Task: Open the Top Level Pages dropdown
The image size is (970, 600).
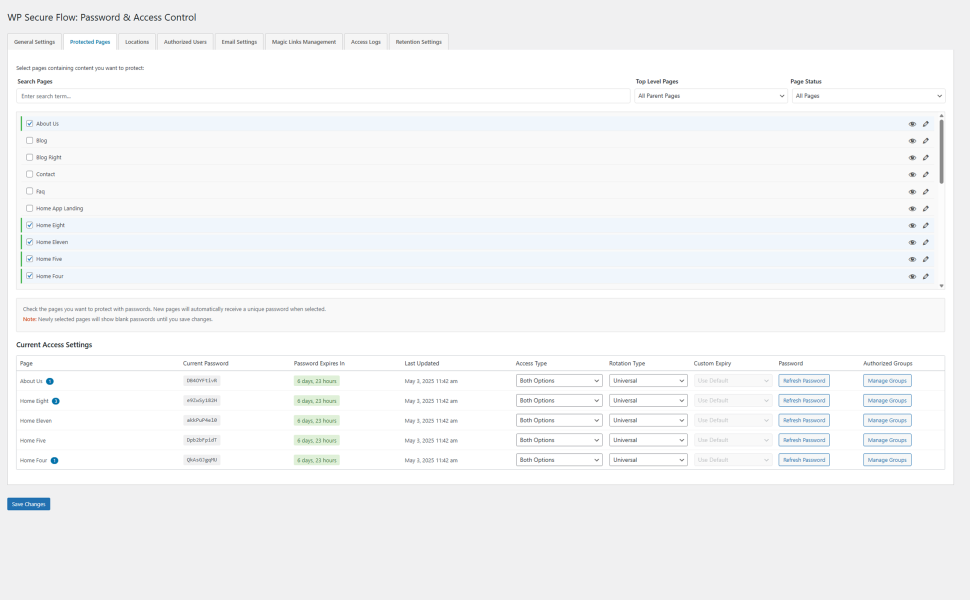Action: [711, 96]
